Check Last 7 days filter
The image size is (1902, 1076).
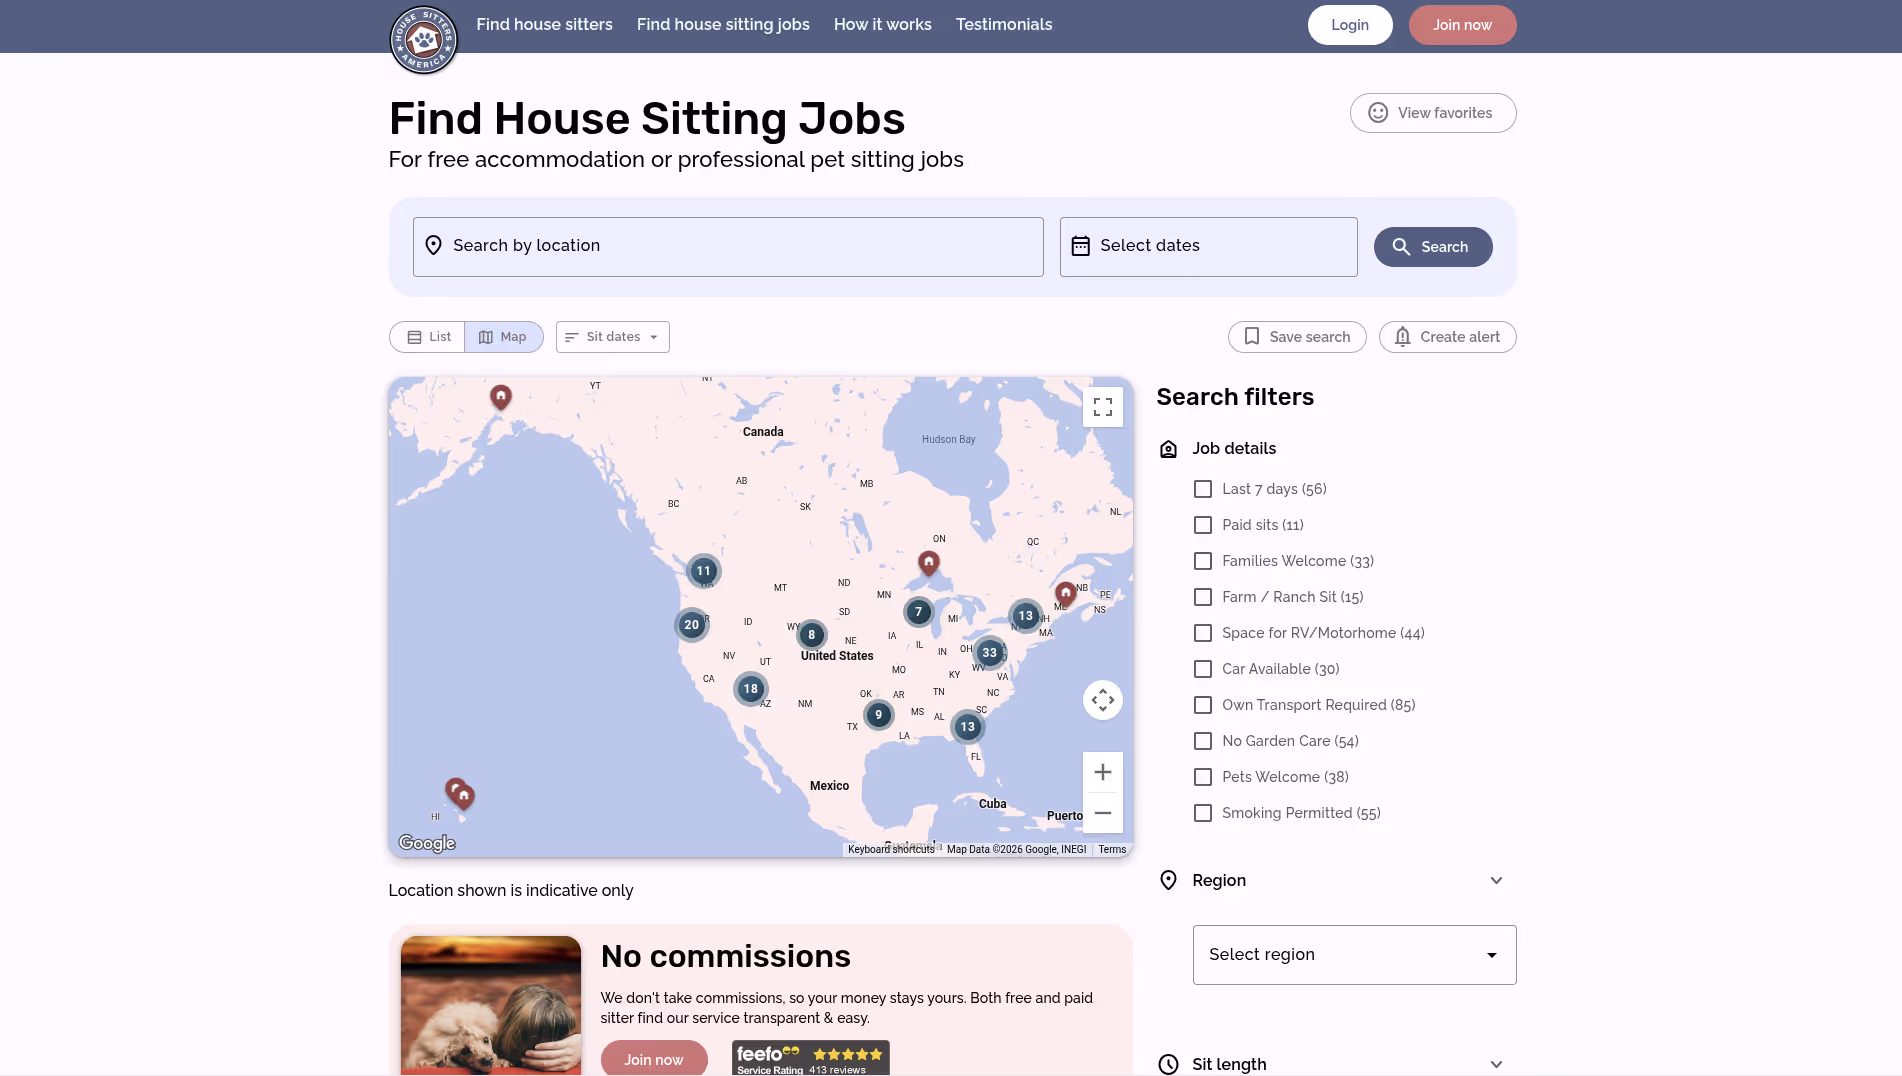[1203, 489]
